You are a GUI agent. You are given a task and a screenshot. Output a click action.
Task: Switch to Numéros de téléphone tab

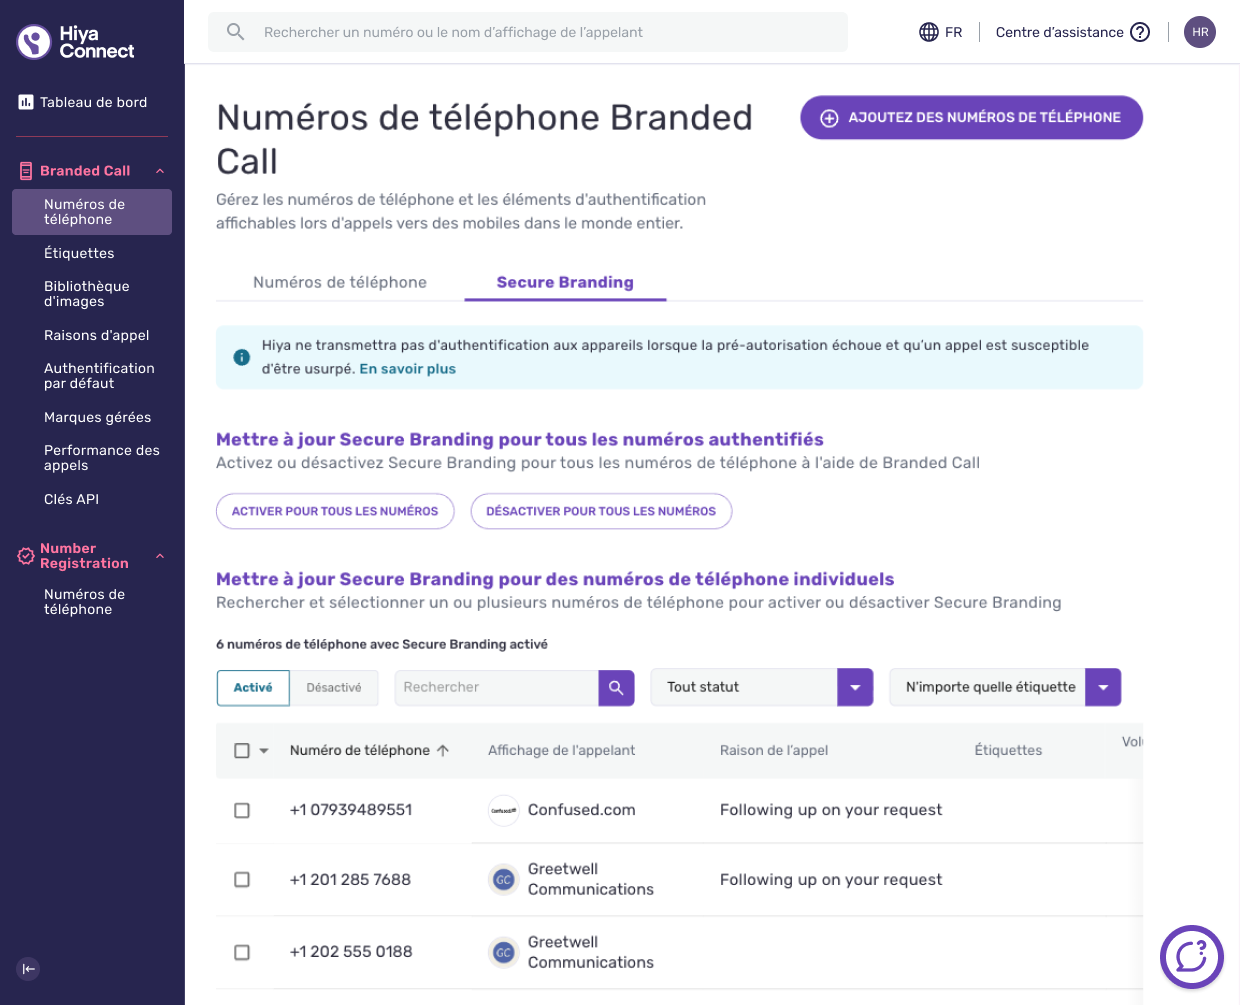[340, 282]
